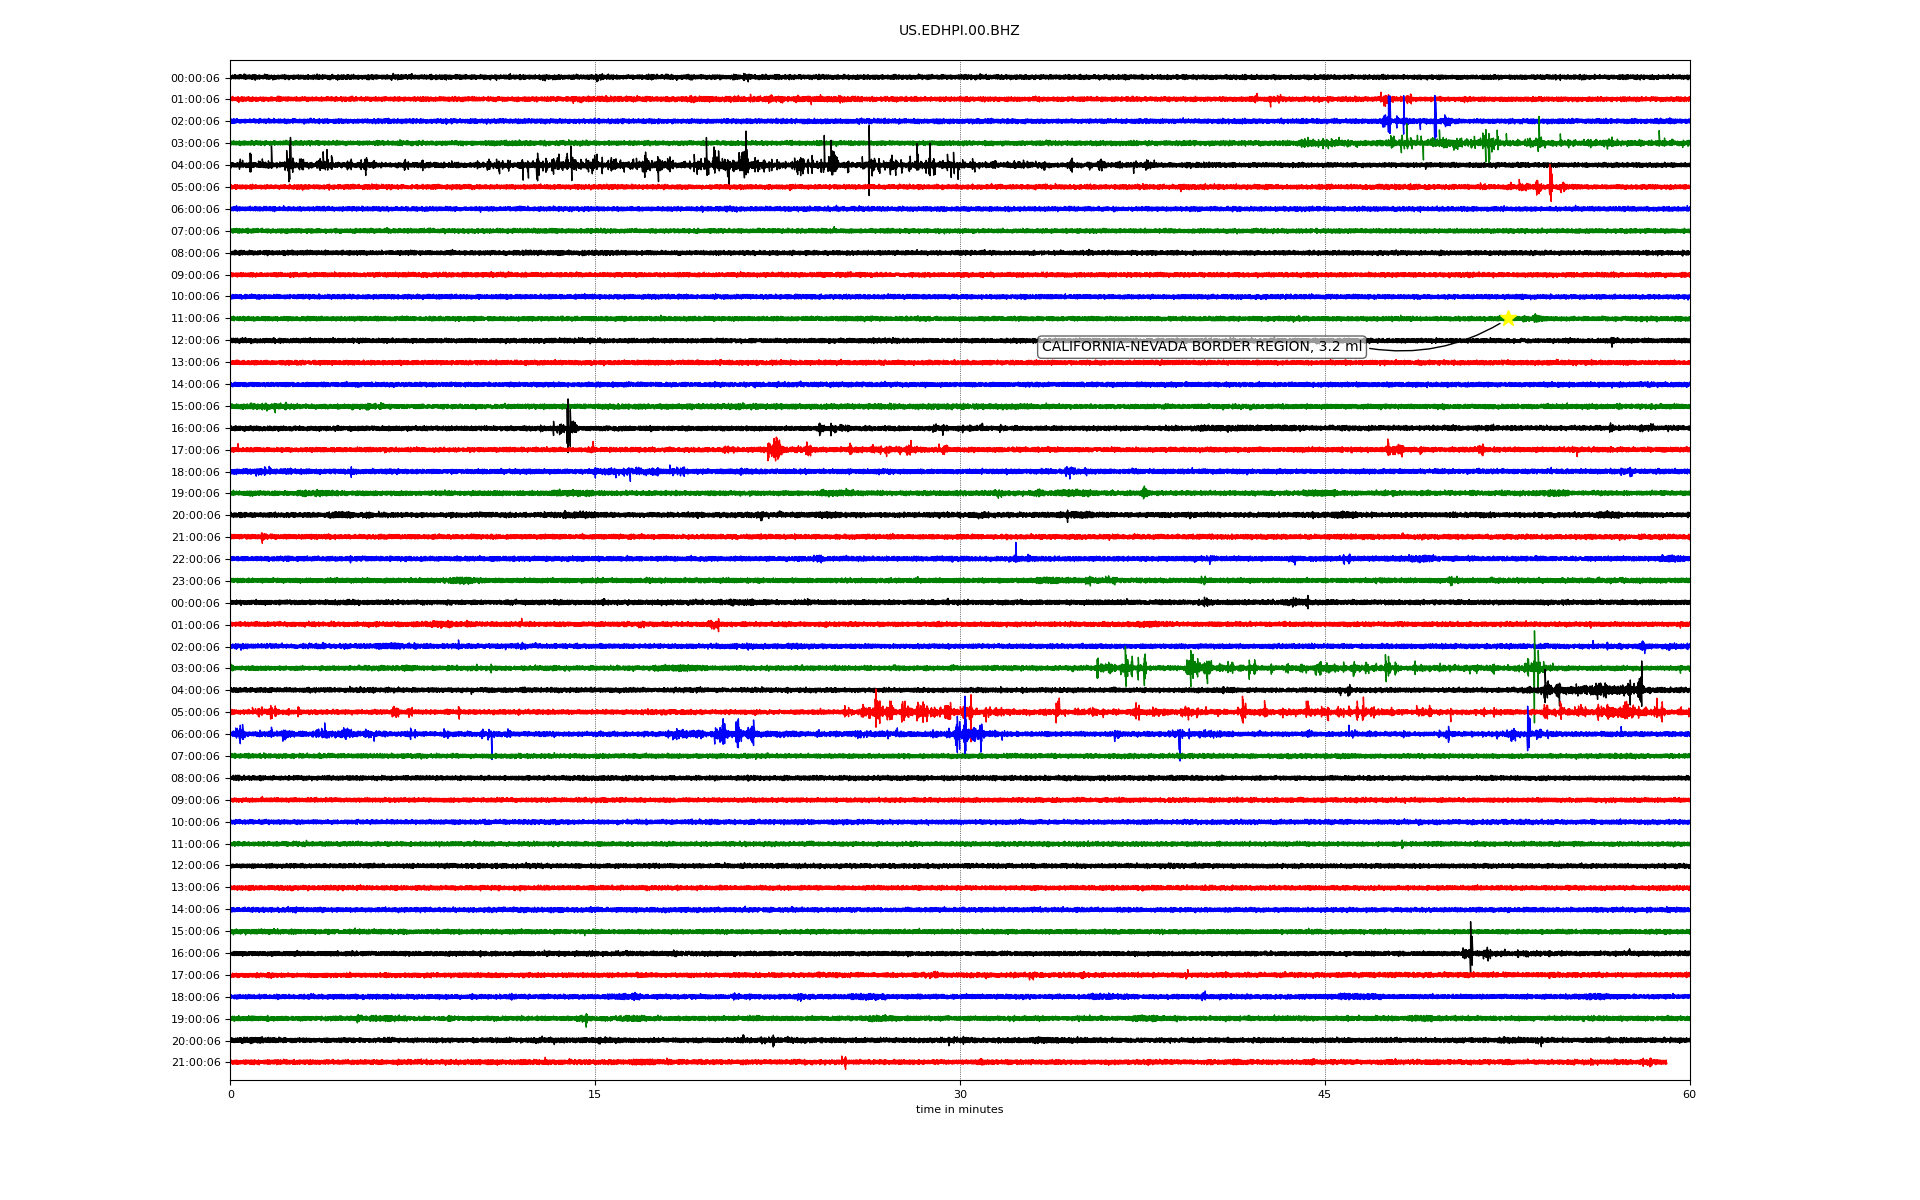1920x1200 pixels.
Task: Click the 'time in minutes' axis label
Action: [x=959, y=1109]
